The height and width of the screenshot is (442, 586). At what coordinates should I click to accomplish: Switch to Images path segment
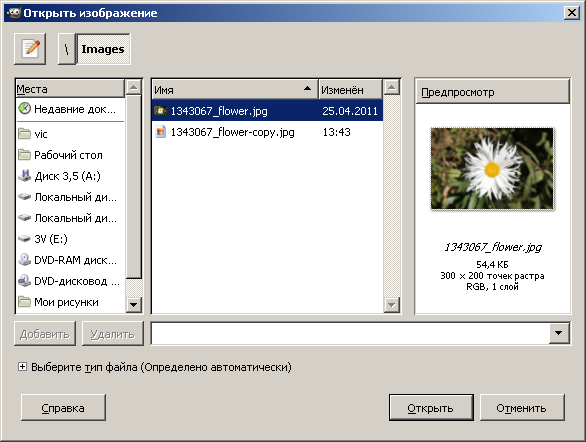point(103,49)
